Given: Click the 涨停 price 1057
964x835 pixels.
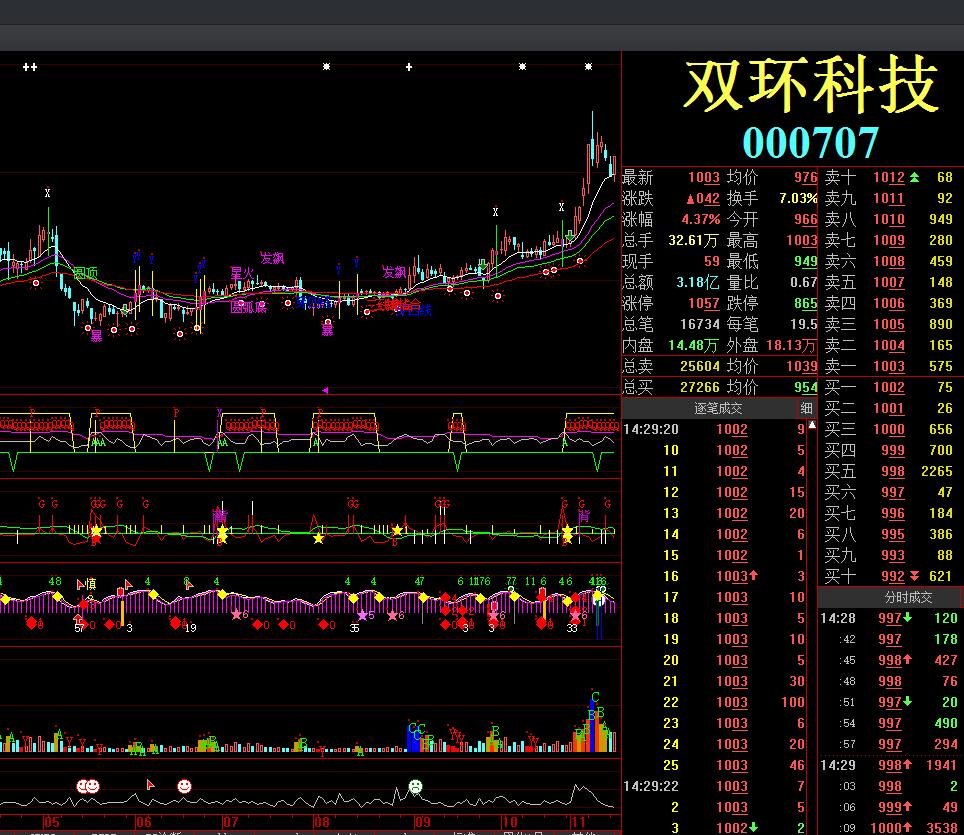Looking at the screenshot, I should tap(703, 303).
